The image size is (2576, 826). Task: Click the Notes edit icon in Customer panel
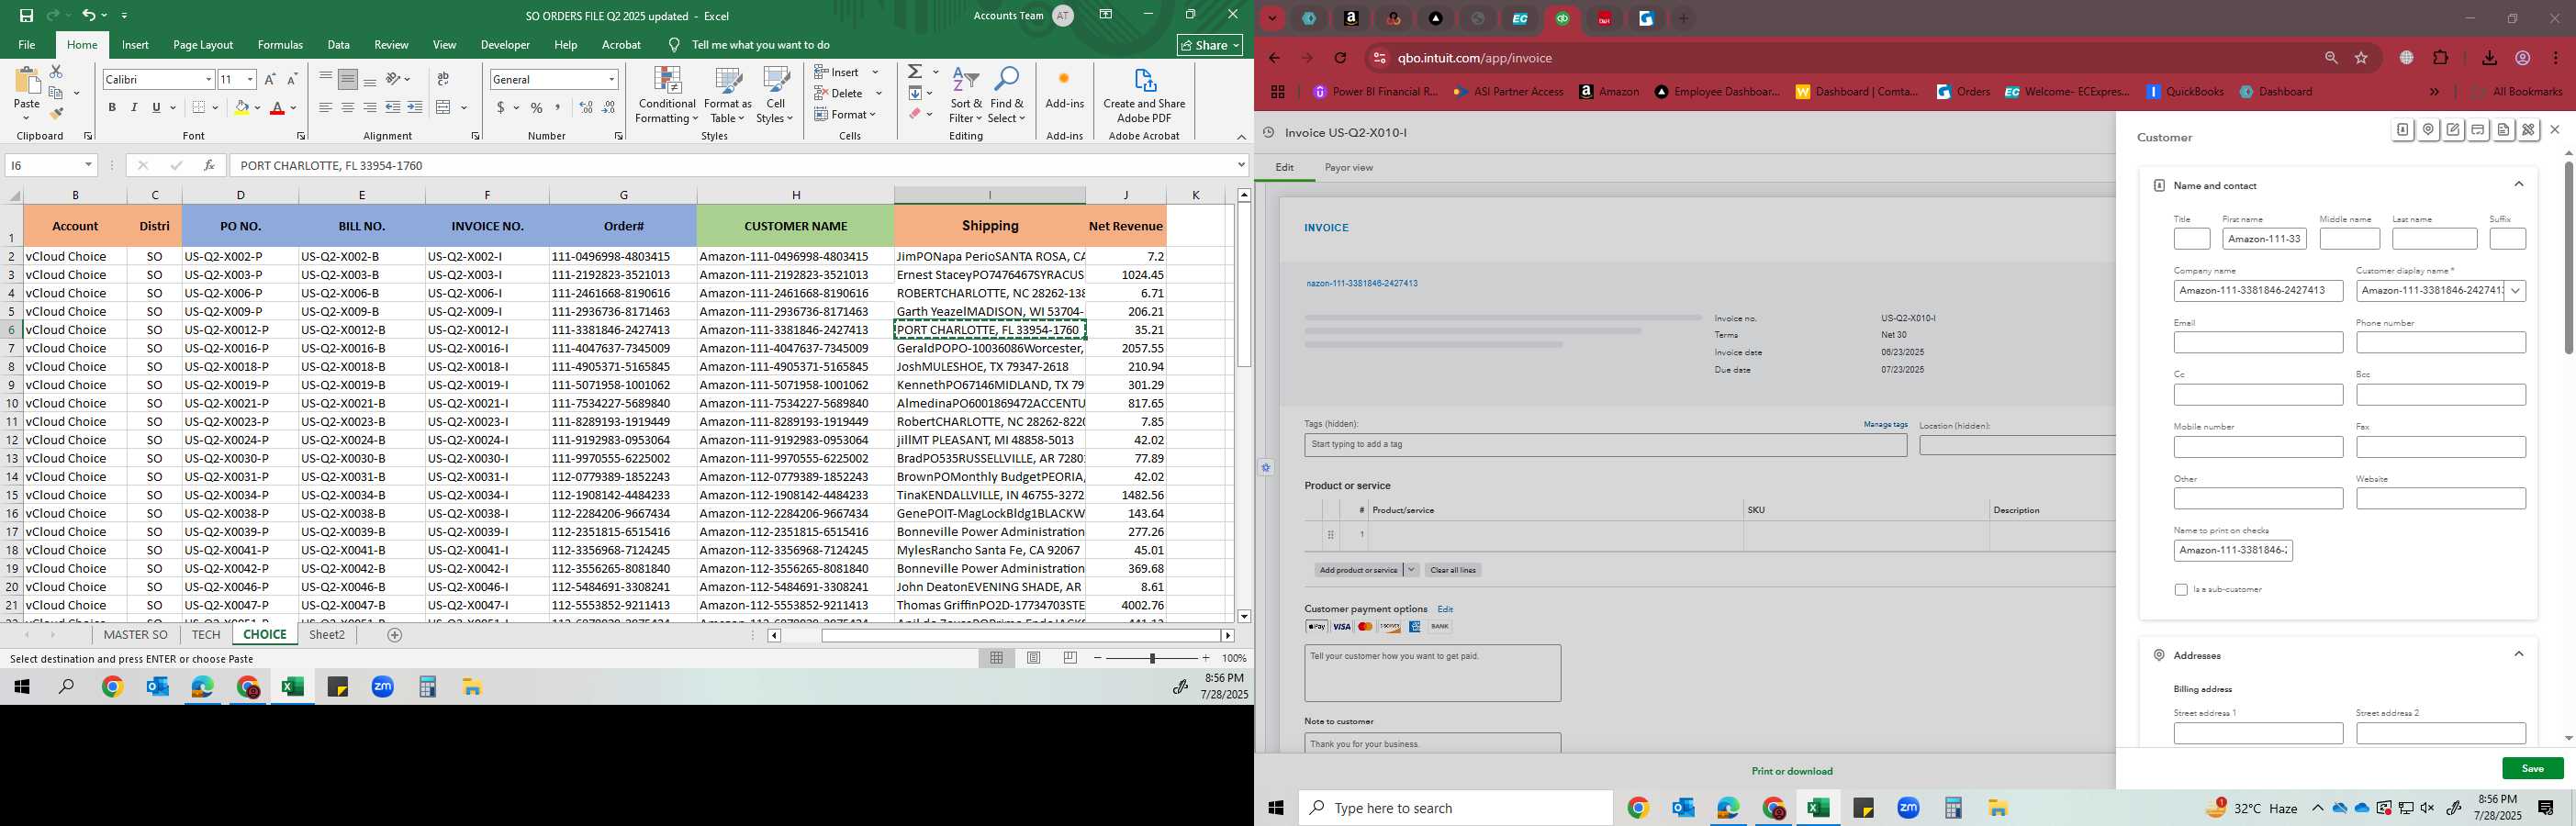[x=2453, y=130]
